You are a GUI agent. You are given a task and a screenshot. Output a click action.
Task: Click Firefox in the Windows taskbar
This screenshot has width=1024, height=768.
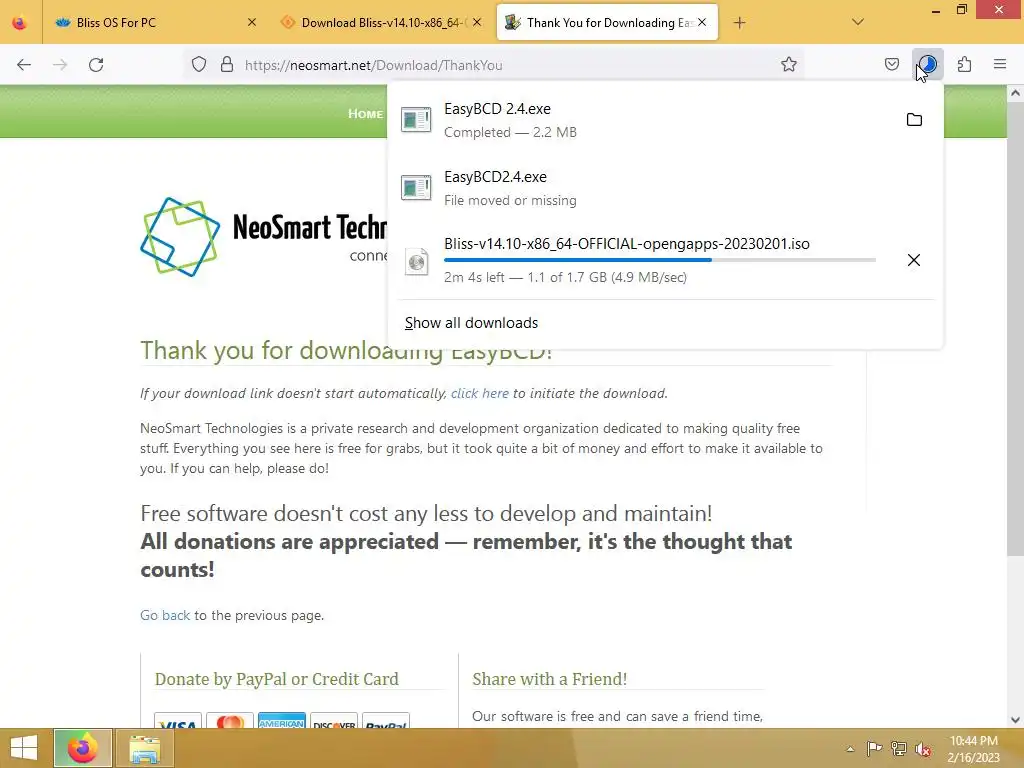coord(83,748)
